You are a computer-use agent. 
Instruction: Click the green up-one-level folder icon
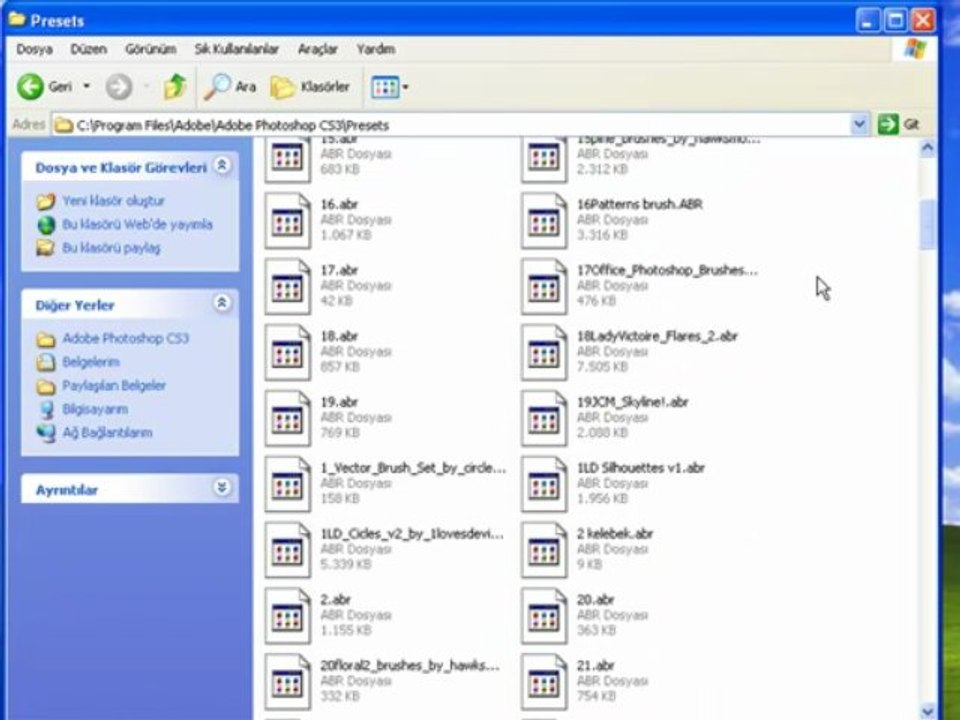click(x=174, y=87)
